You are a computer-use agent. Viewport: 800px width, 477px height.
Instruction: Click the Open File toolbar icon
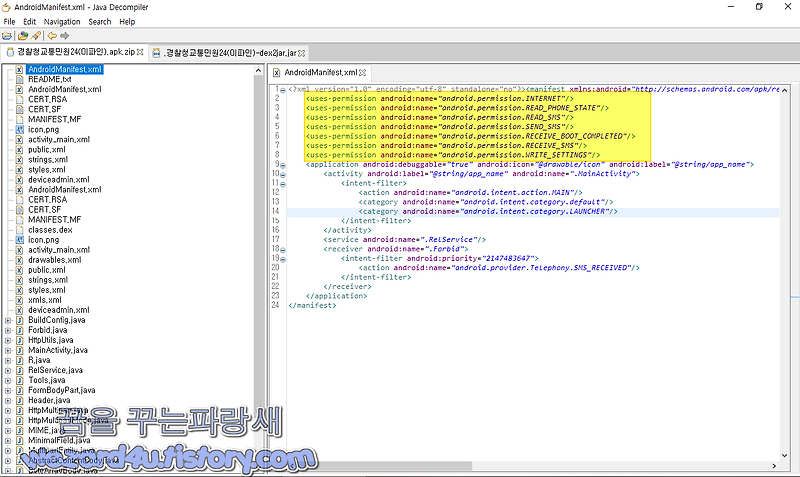click(x=7, y=36)
